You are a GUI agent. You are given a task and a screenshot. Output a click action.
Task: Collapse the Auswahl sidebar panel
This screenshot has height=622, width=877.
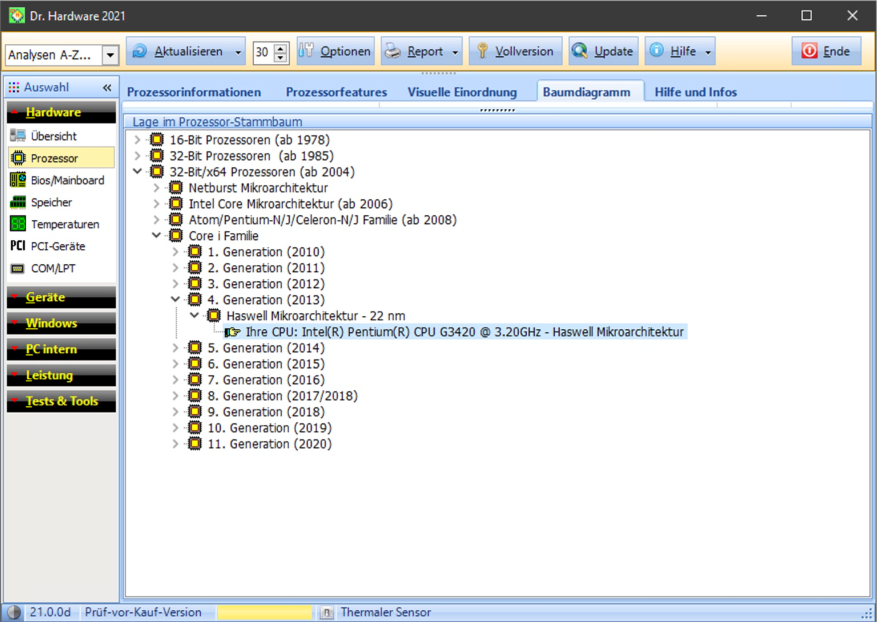[x=107, y=88]
